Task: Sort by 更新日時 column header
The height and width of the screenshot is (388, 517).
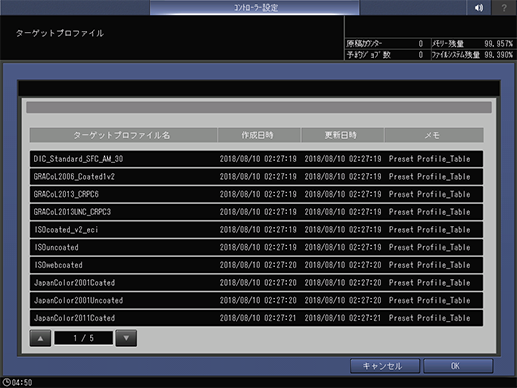Action: coord(343,135)
